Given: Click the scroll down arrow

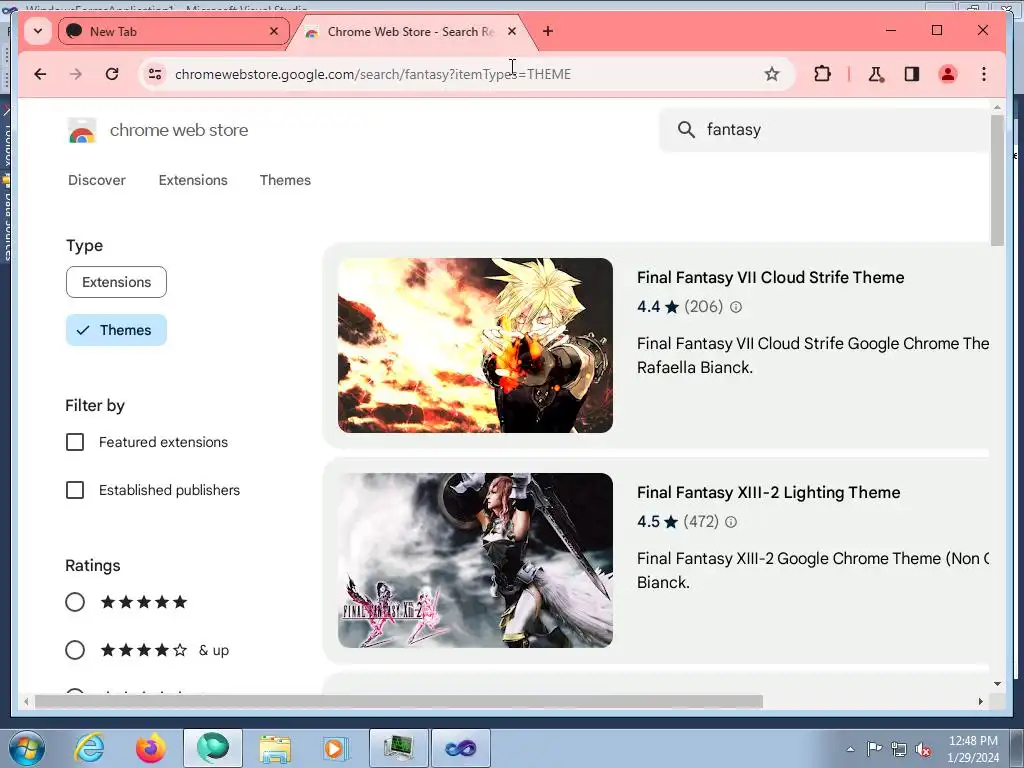Looking at the screenshot, I should pos(997,684).
